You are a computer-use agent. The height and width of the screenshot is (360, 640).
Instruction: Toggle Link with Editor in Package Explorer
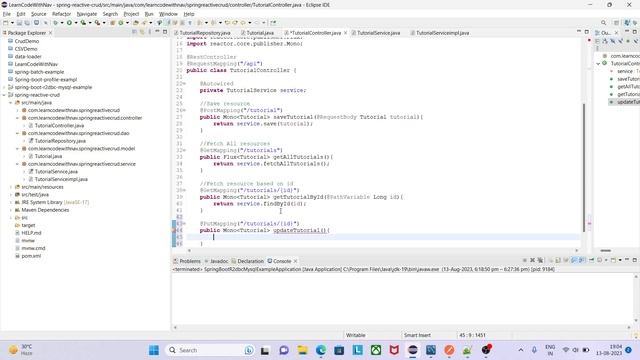coord(142,32)
